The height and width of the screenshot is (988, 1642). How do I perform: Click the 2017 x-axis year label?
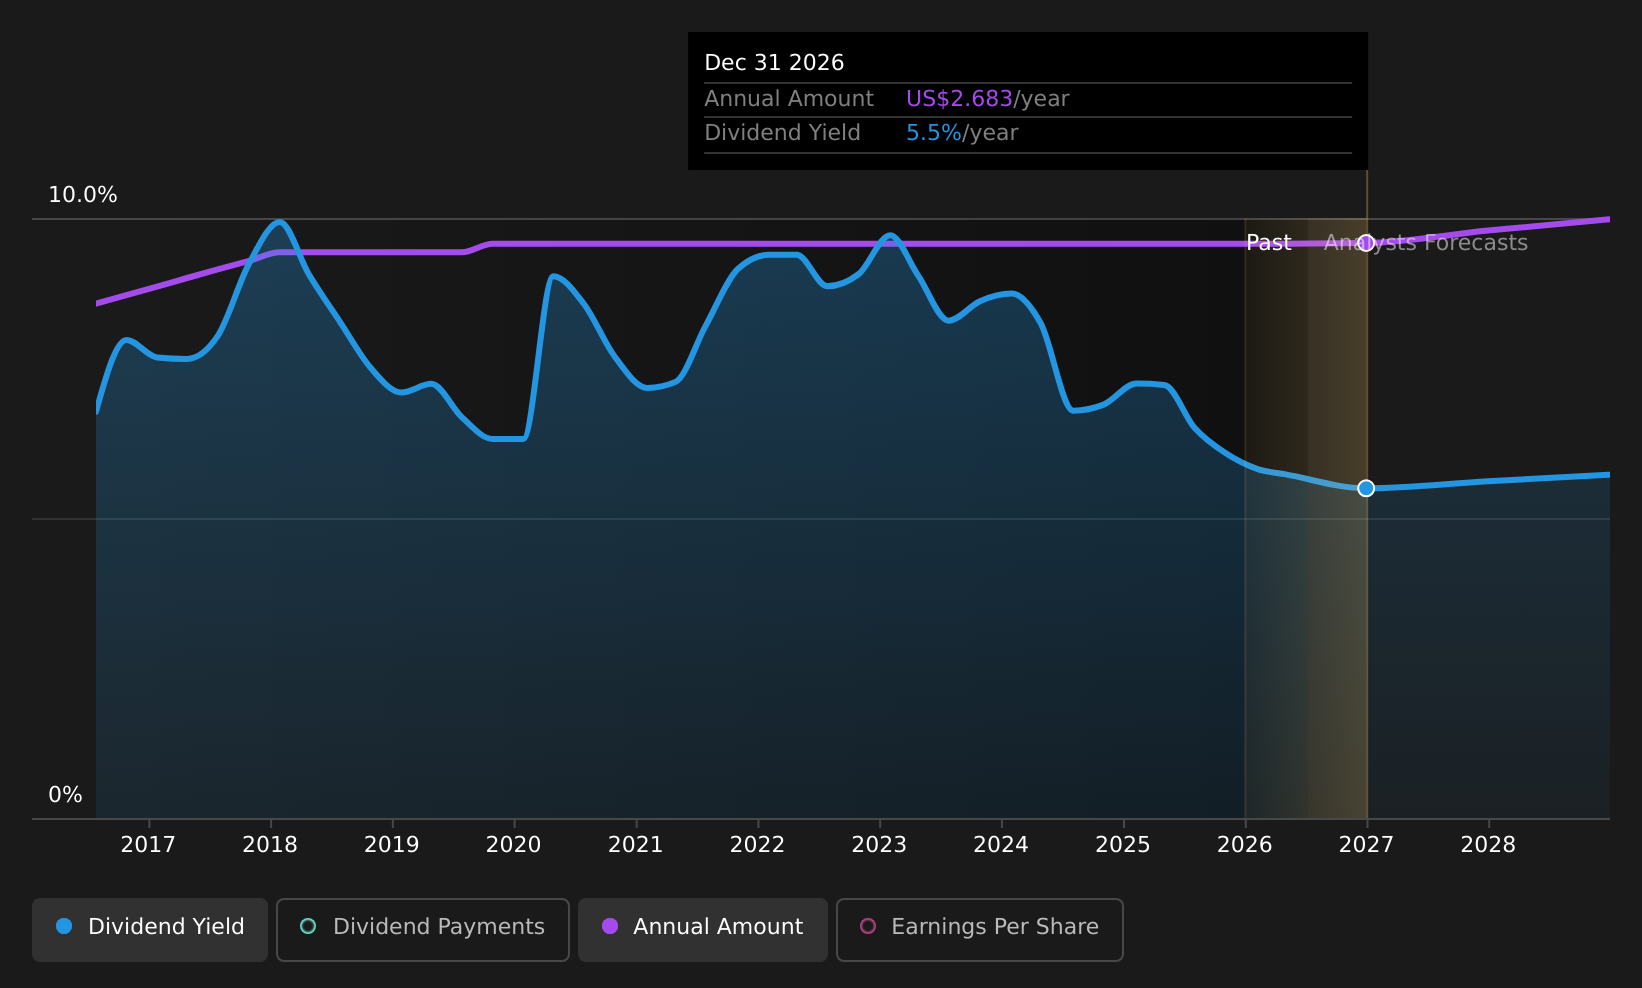(x=148, y=845)
